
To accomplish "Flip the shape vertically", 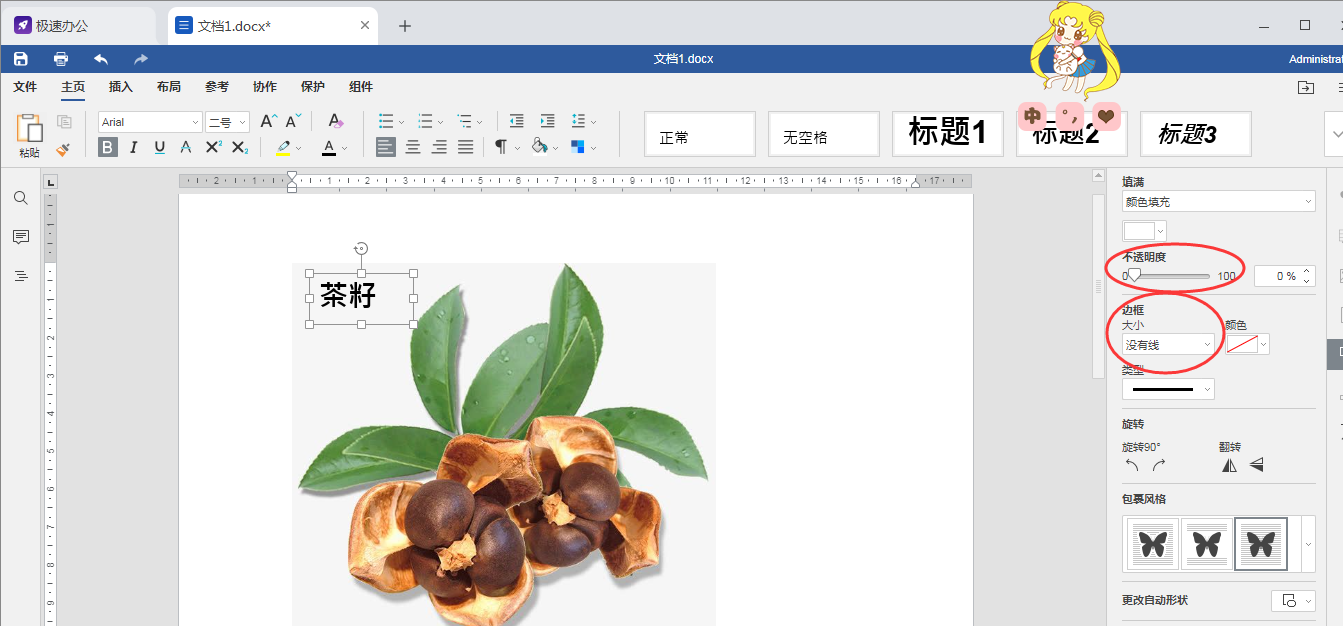I will (x=1257, y=465).
